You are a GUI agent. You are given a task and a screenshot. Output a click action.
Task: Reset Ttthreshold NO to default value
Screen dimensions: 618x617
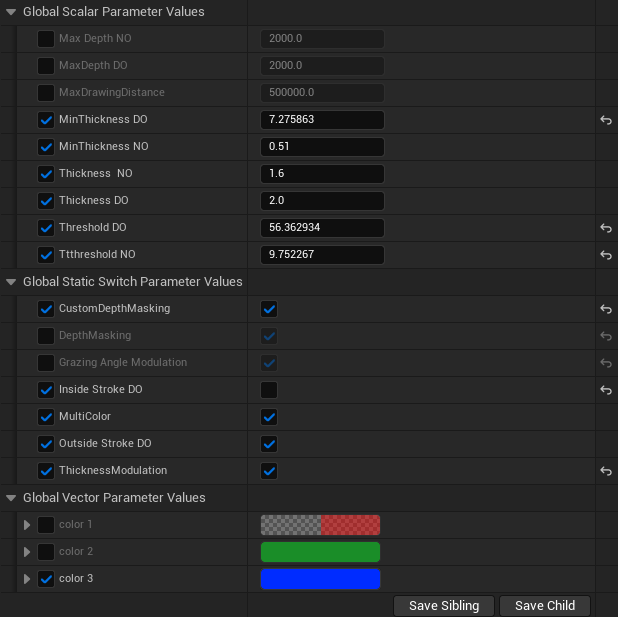coord(605,255)
